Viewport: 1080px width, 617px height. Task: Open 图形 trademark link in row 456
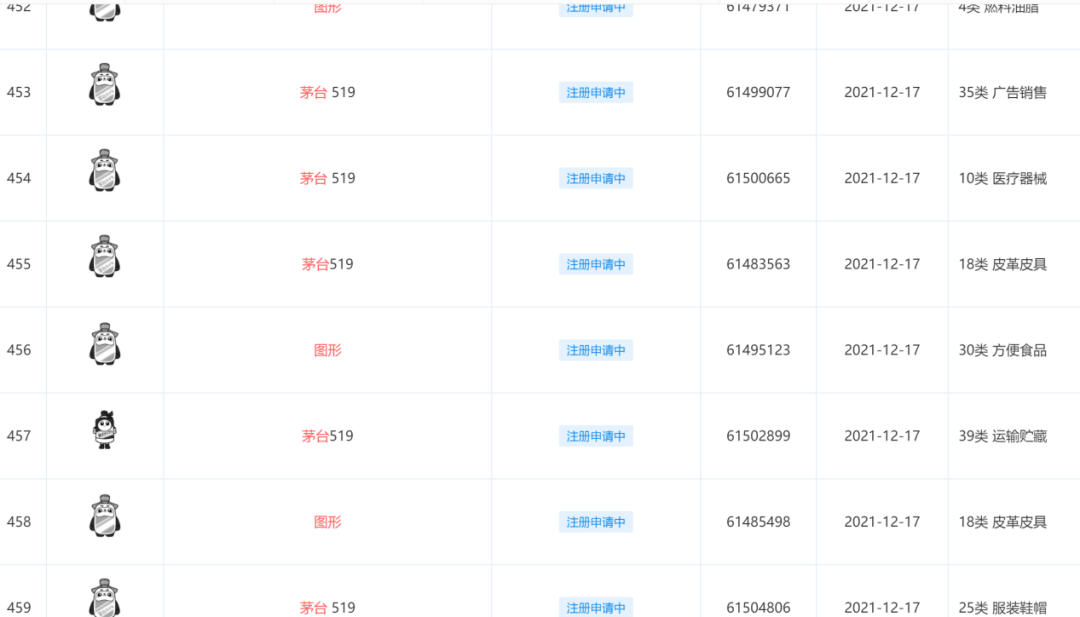point(327,351)
